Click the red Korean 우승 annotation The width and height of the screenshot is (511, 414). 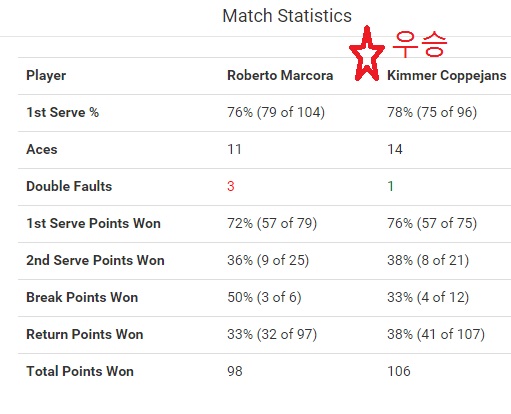pyautogui.click(x=419, y=44)
